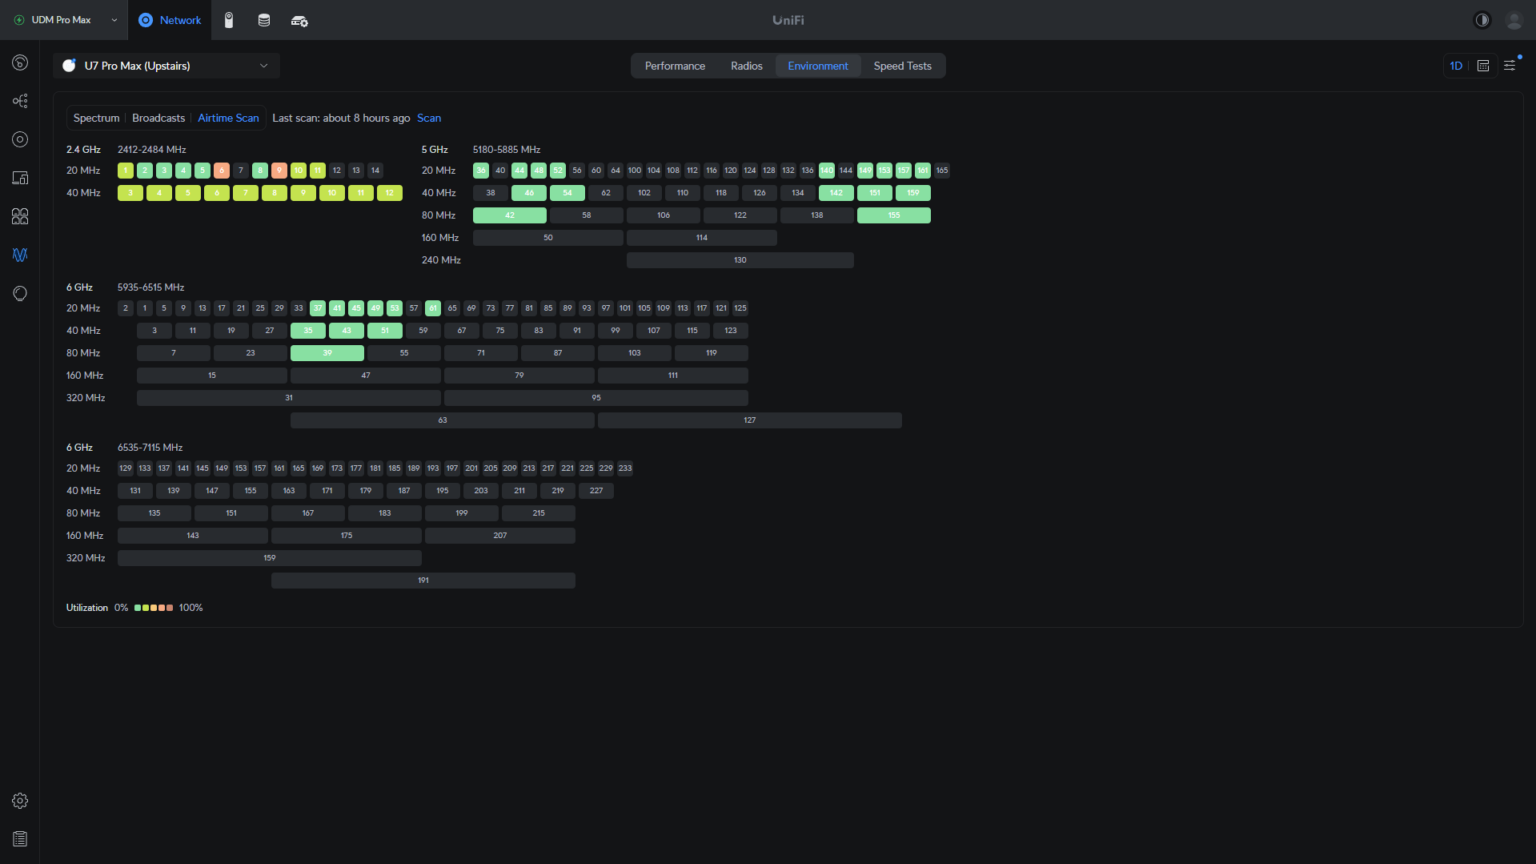This screenshot has width=1536, height=864.
Task: Open the user account avatar menu
Action: click(x=1514, y=20)
